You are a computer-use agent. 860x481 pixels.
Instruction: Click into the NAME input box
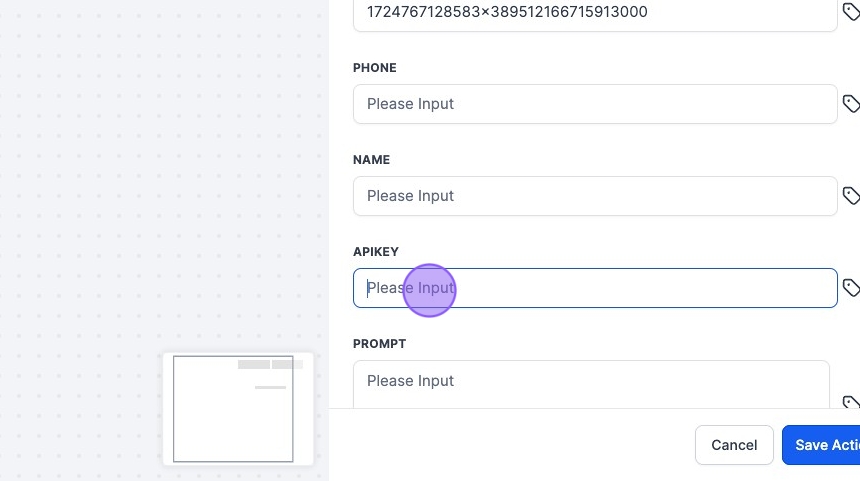[594, 196]
